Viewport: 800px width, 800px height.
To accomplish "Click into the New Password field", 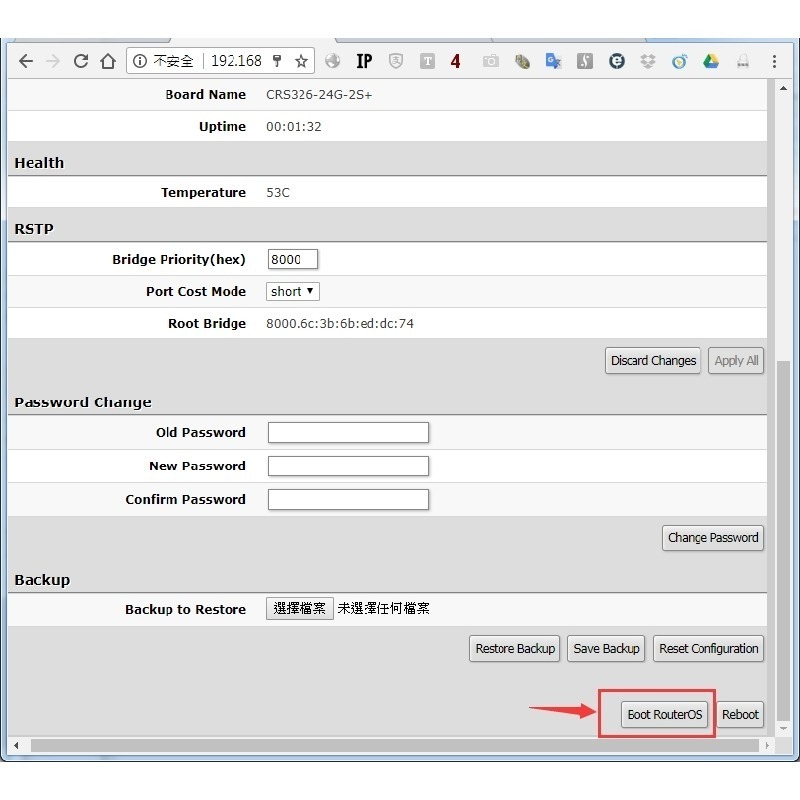I will [x=348, y=466].
